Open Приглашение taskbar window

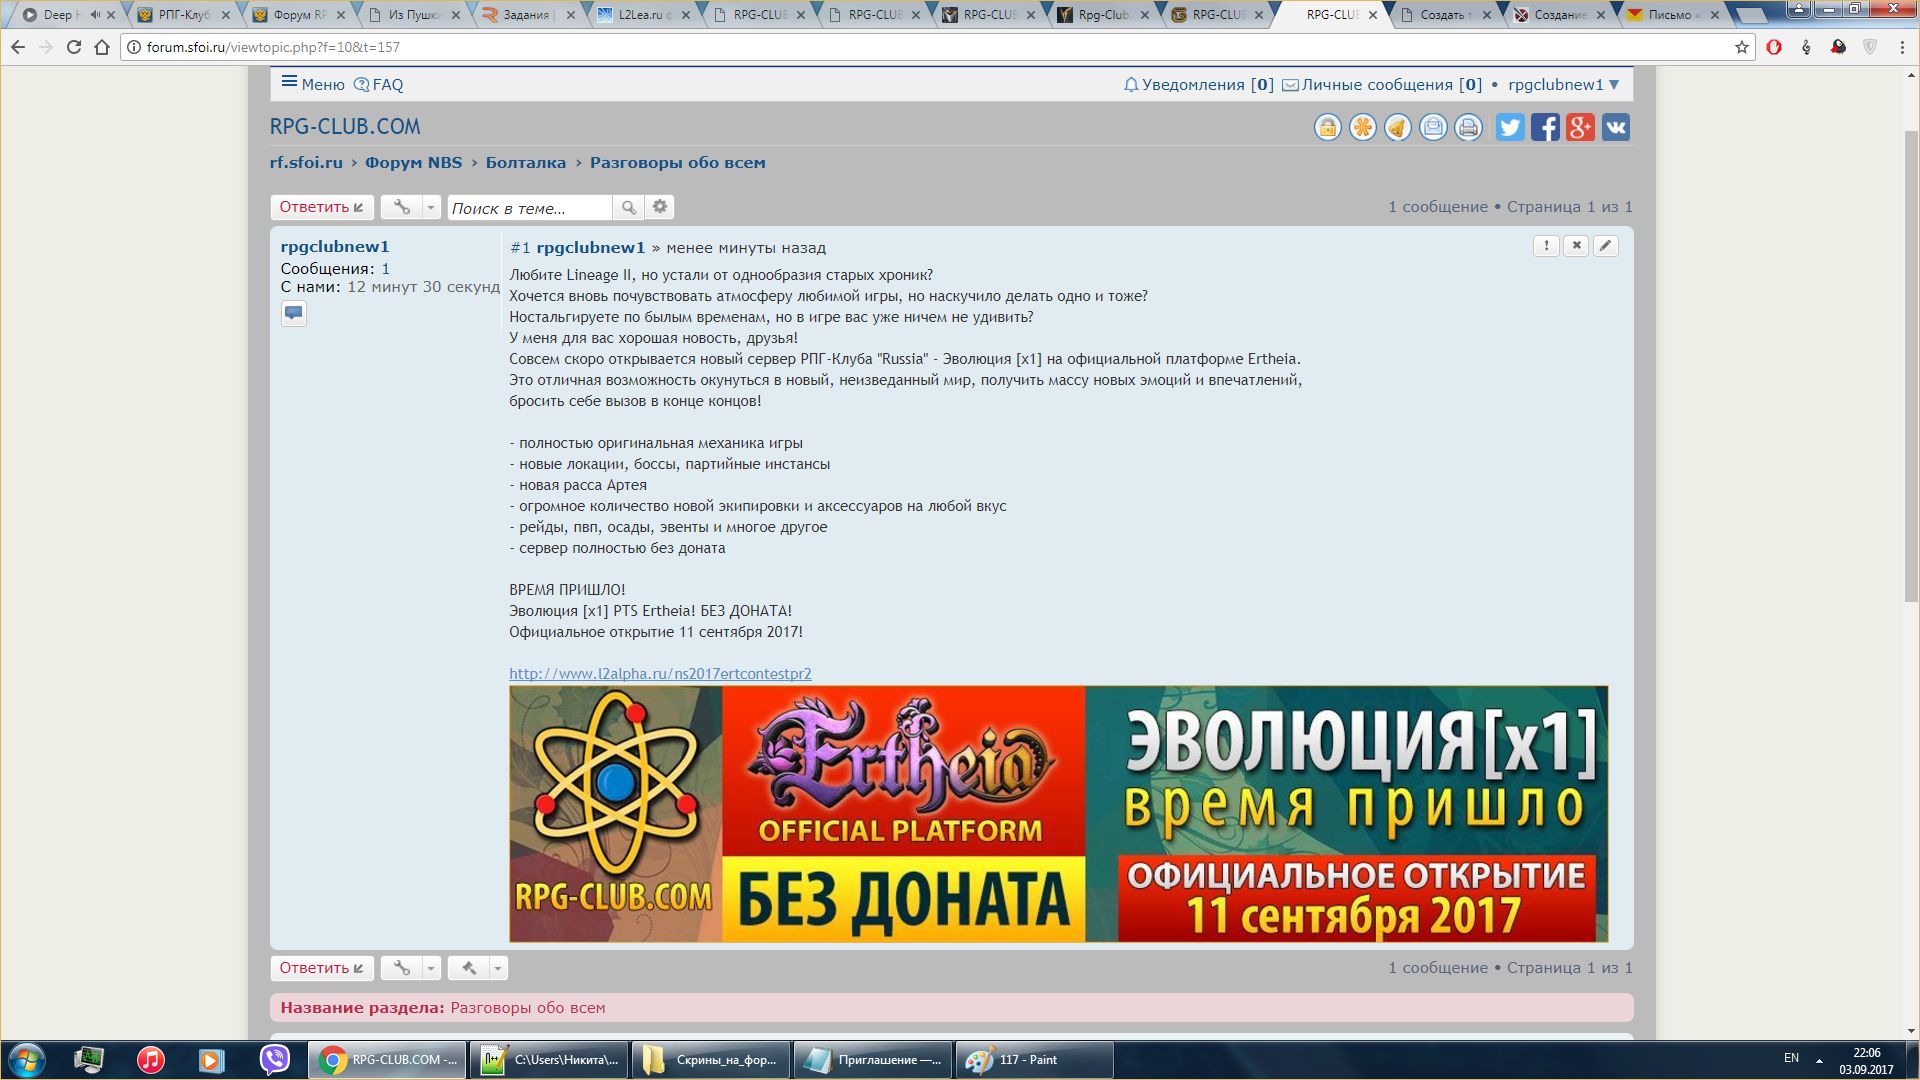pos(872,1060)
